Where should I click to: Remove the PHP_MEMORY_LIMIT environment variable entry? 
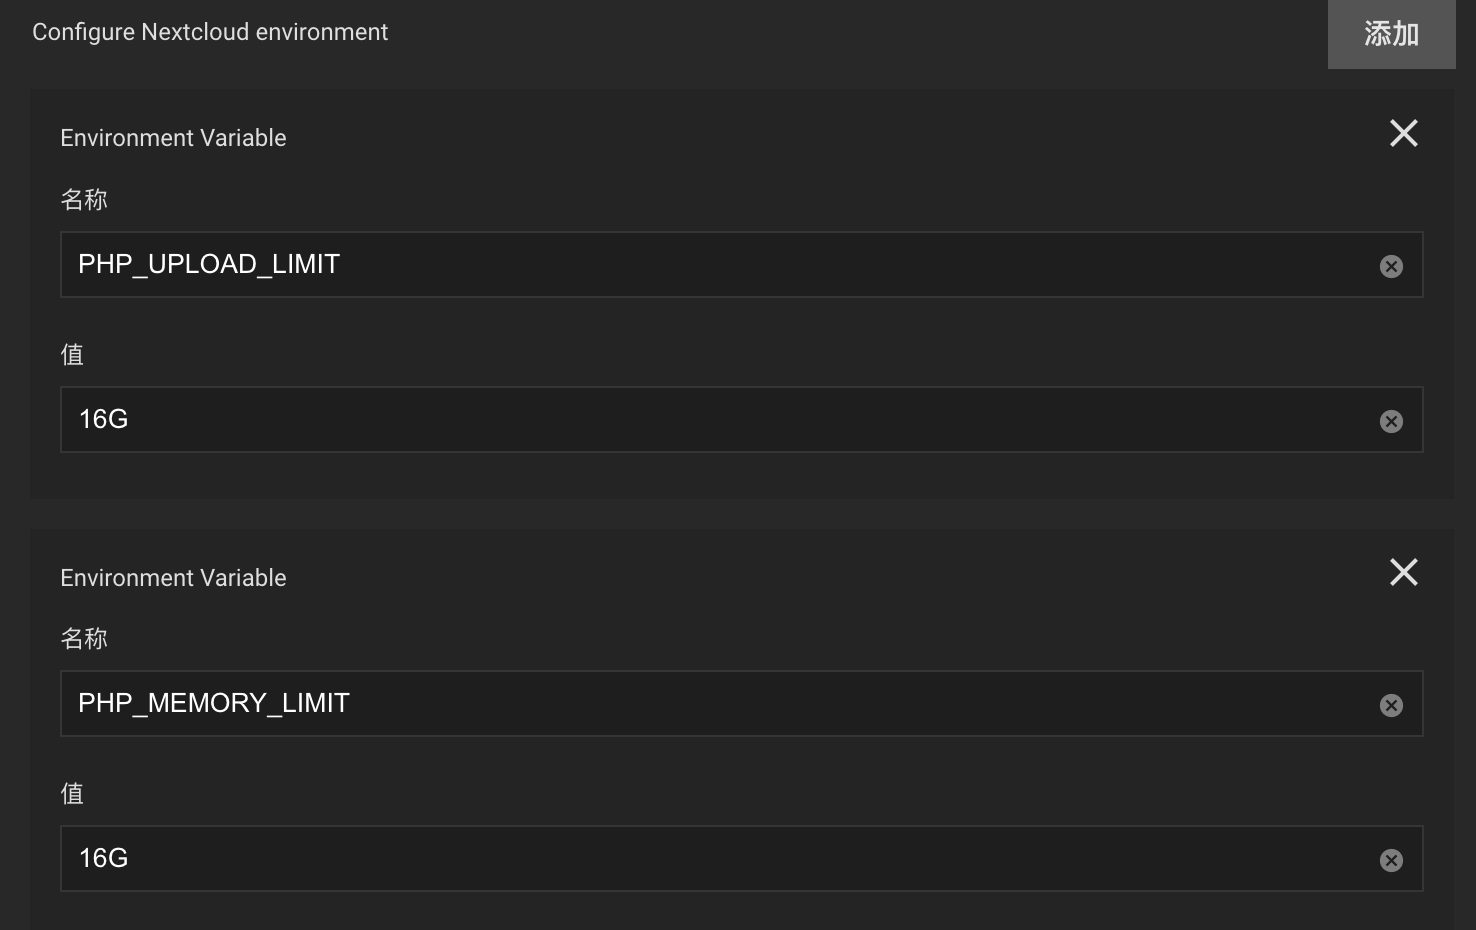pyautogui.click(x=1403, y=572)
